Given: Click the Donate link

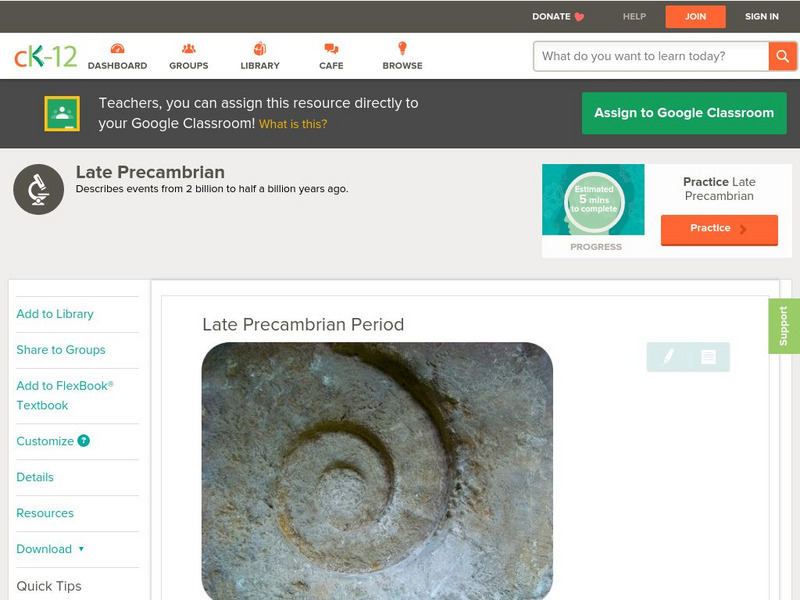Looking at the screenshot, I should point(558,16).
